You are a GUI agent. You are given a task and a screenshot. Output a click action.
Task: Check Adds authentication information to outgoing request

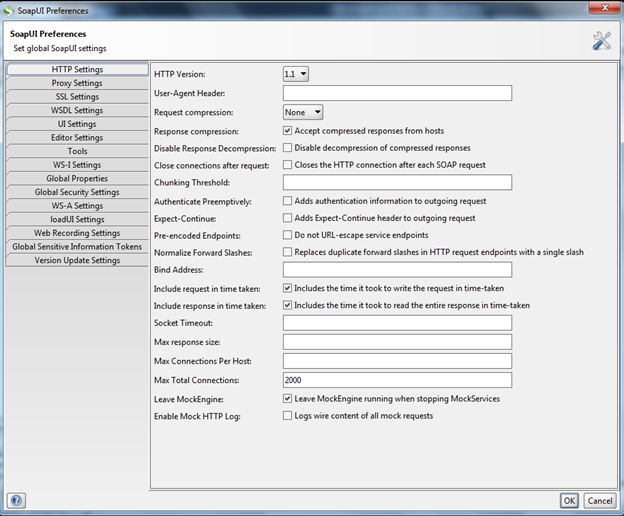(x=288, y=201)
